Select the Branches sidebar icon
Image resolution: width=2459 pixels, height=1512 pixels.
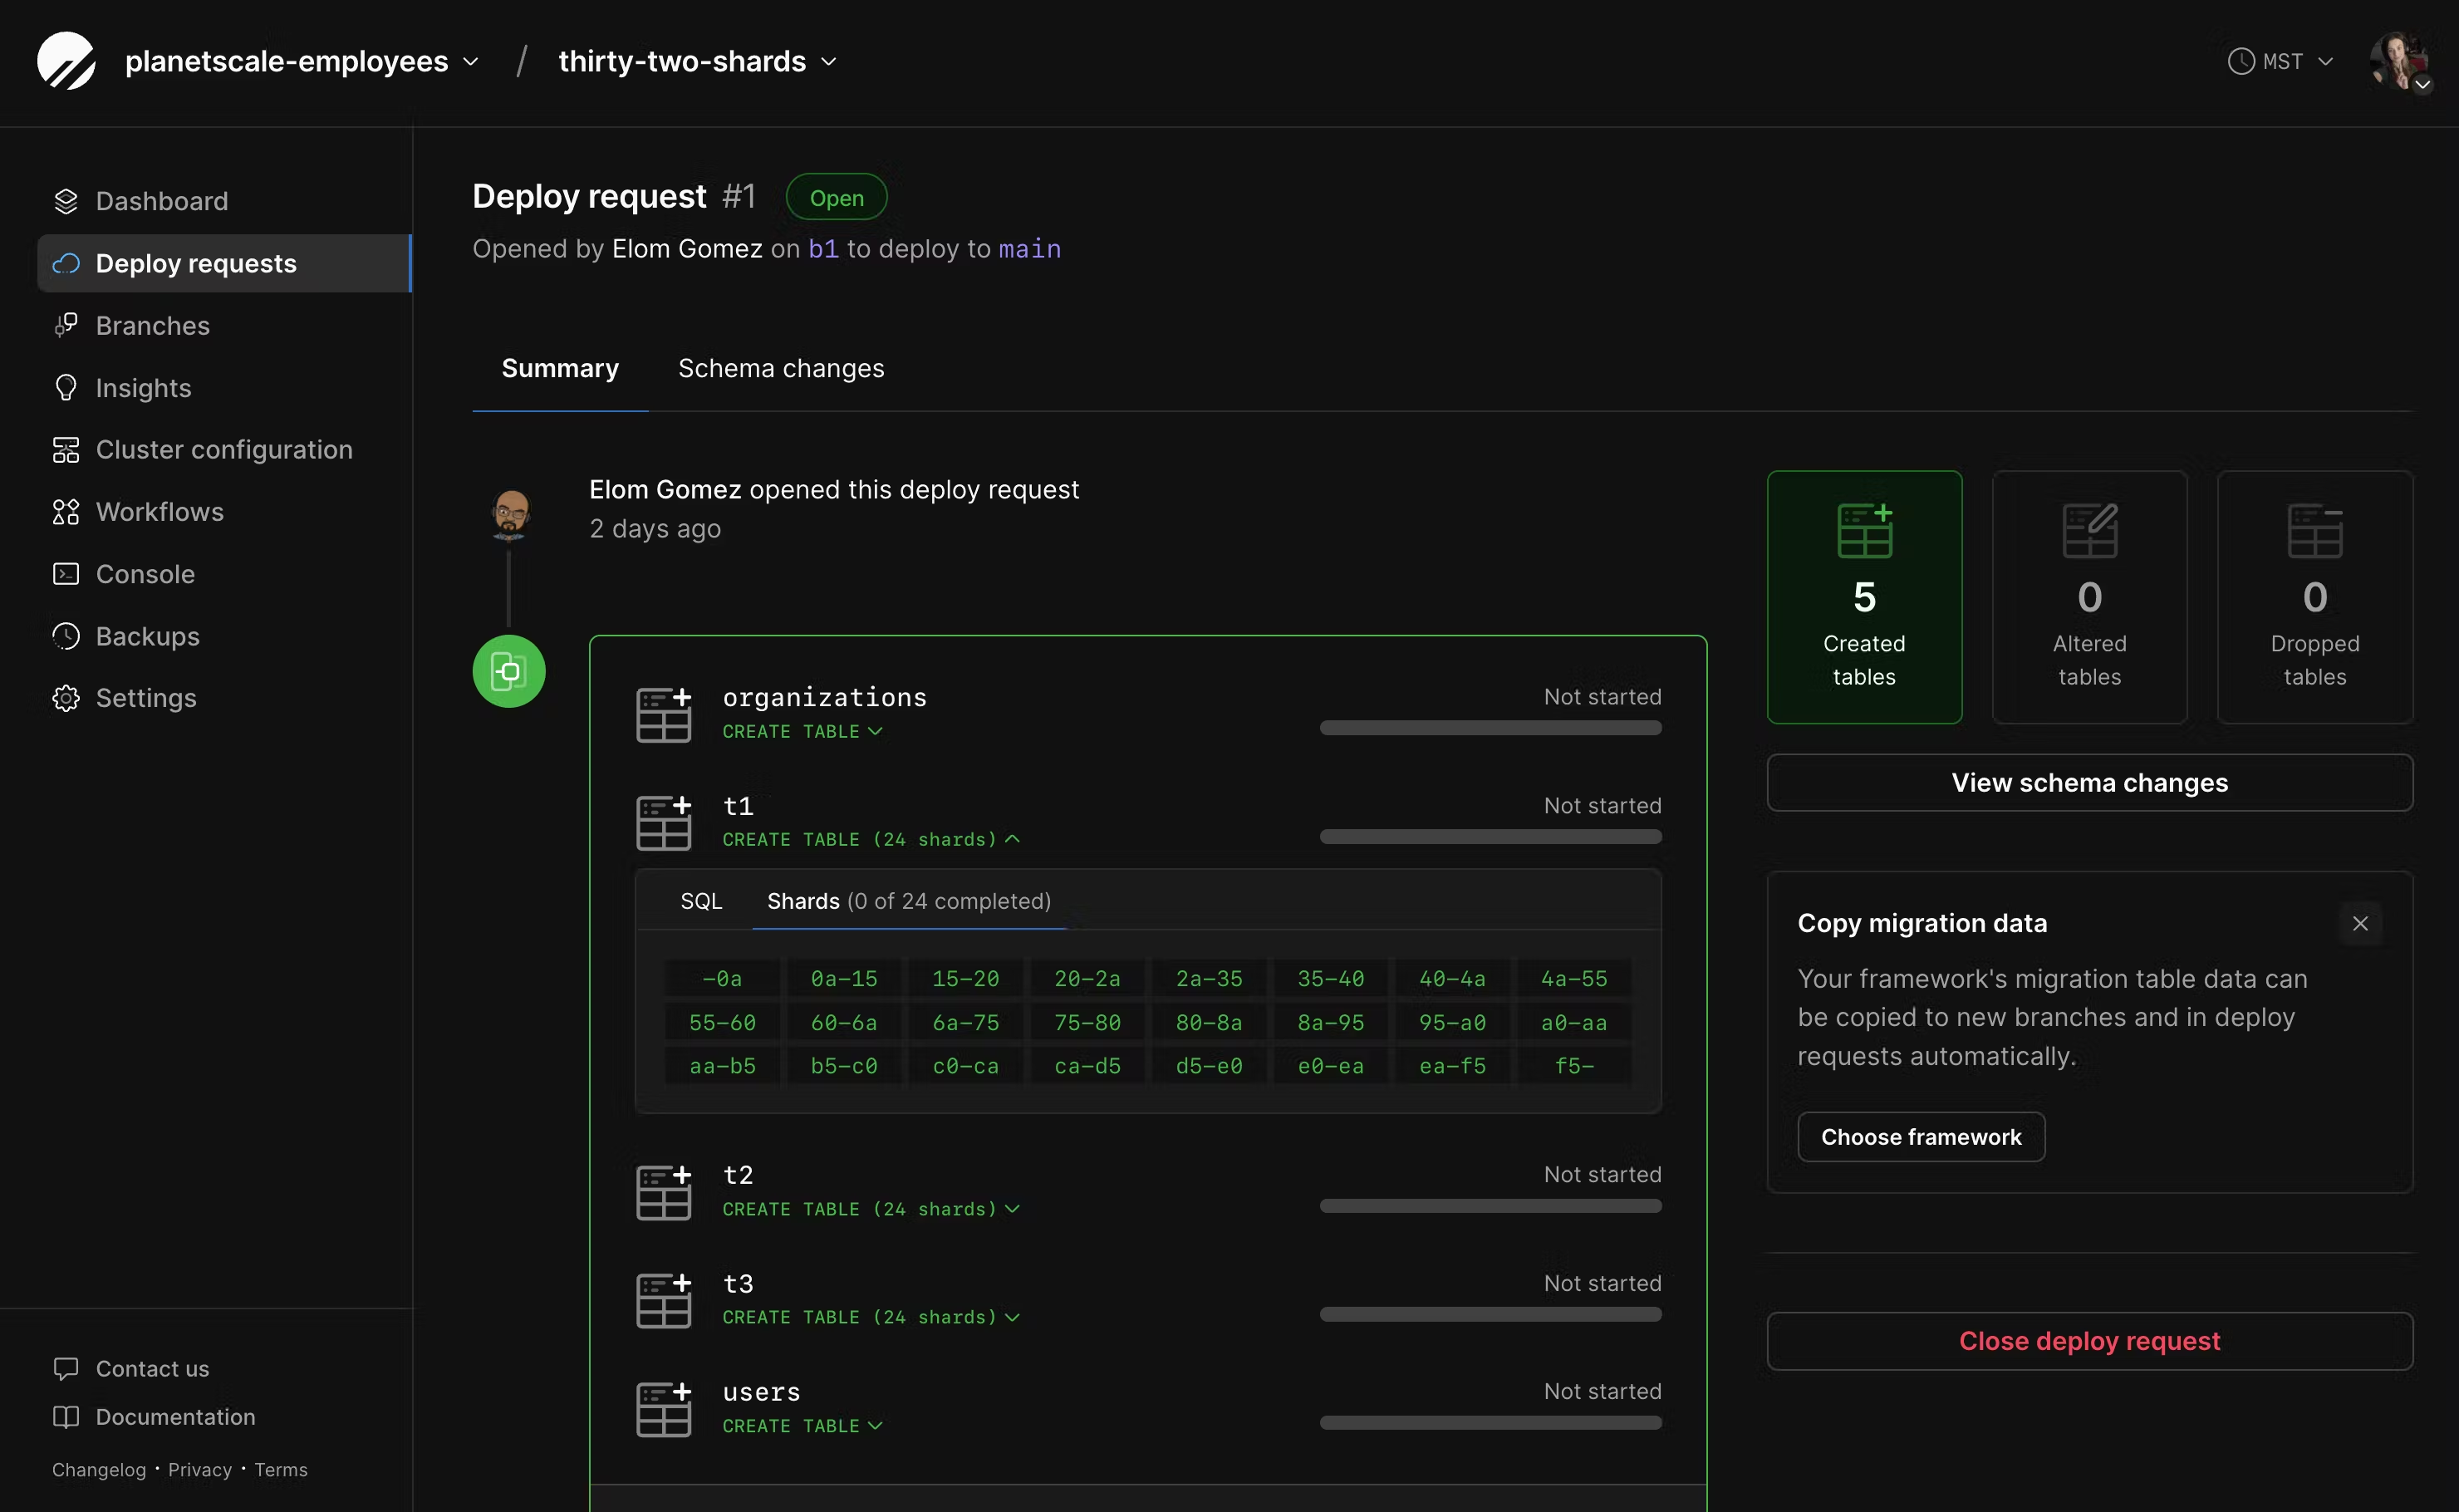tap(65, 325)
